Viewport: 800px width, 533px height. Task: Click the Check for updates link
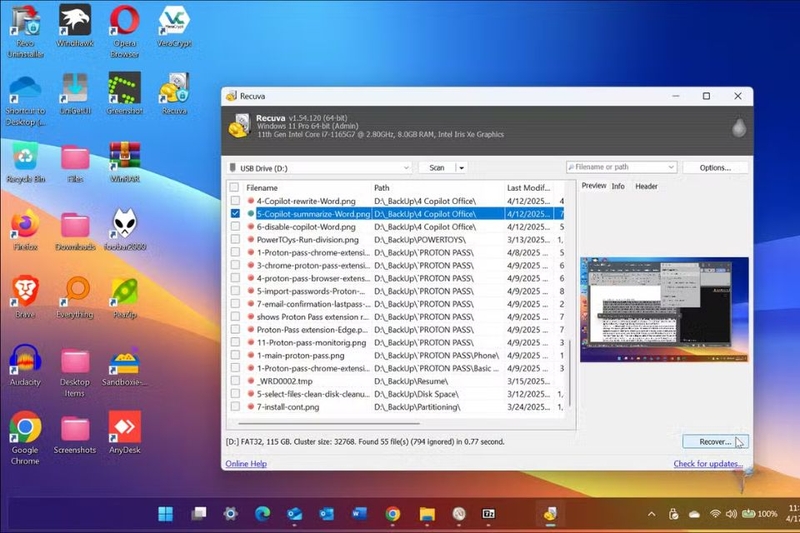click(x=708, y=464)
